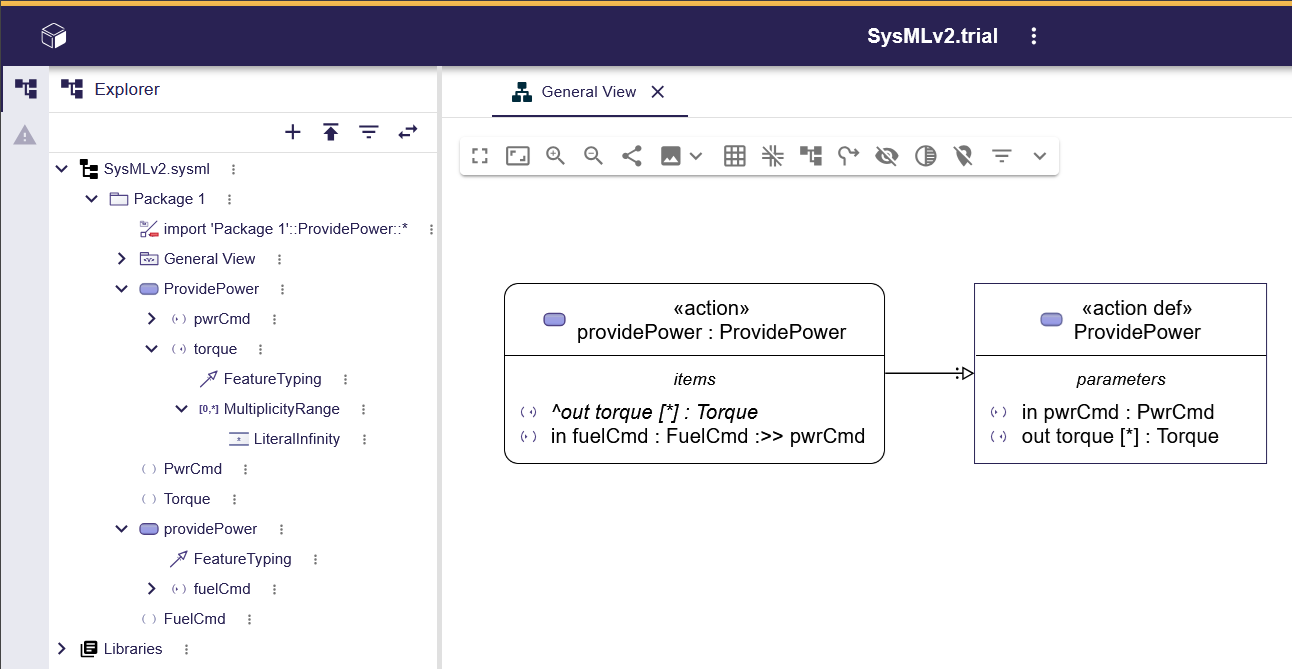Click the plus icon to add new model
The image size is (1292, 669).
click(x=293, y=132)
